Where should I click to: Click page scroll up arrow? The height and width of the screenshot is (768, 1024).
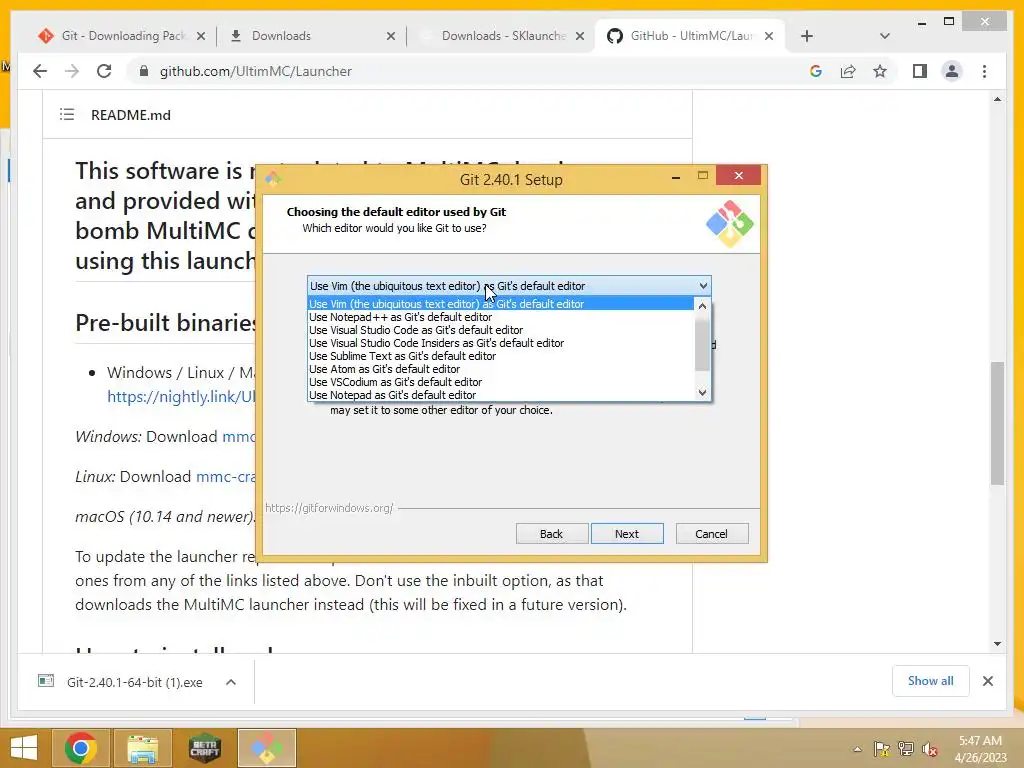tap(997, 99)
